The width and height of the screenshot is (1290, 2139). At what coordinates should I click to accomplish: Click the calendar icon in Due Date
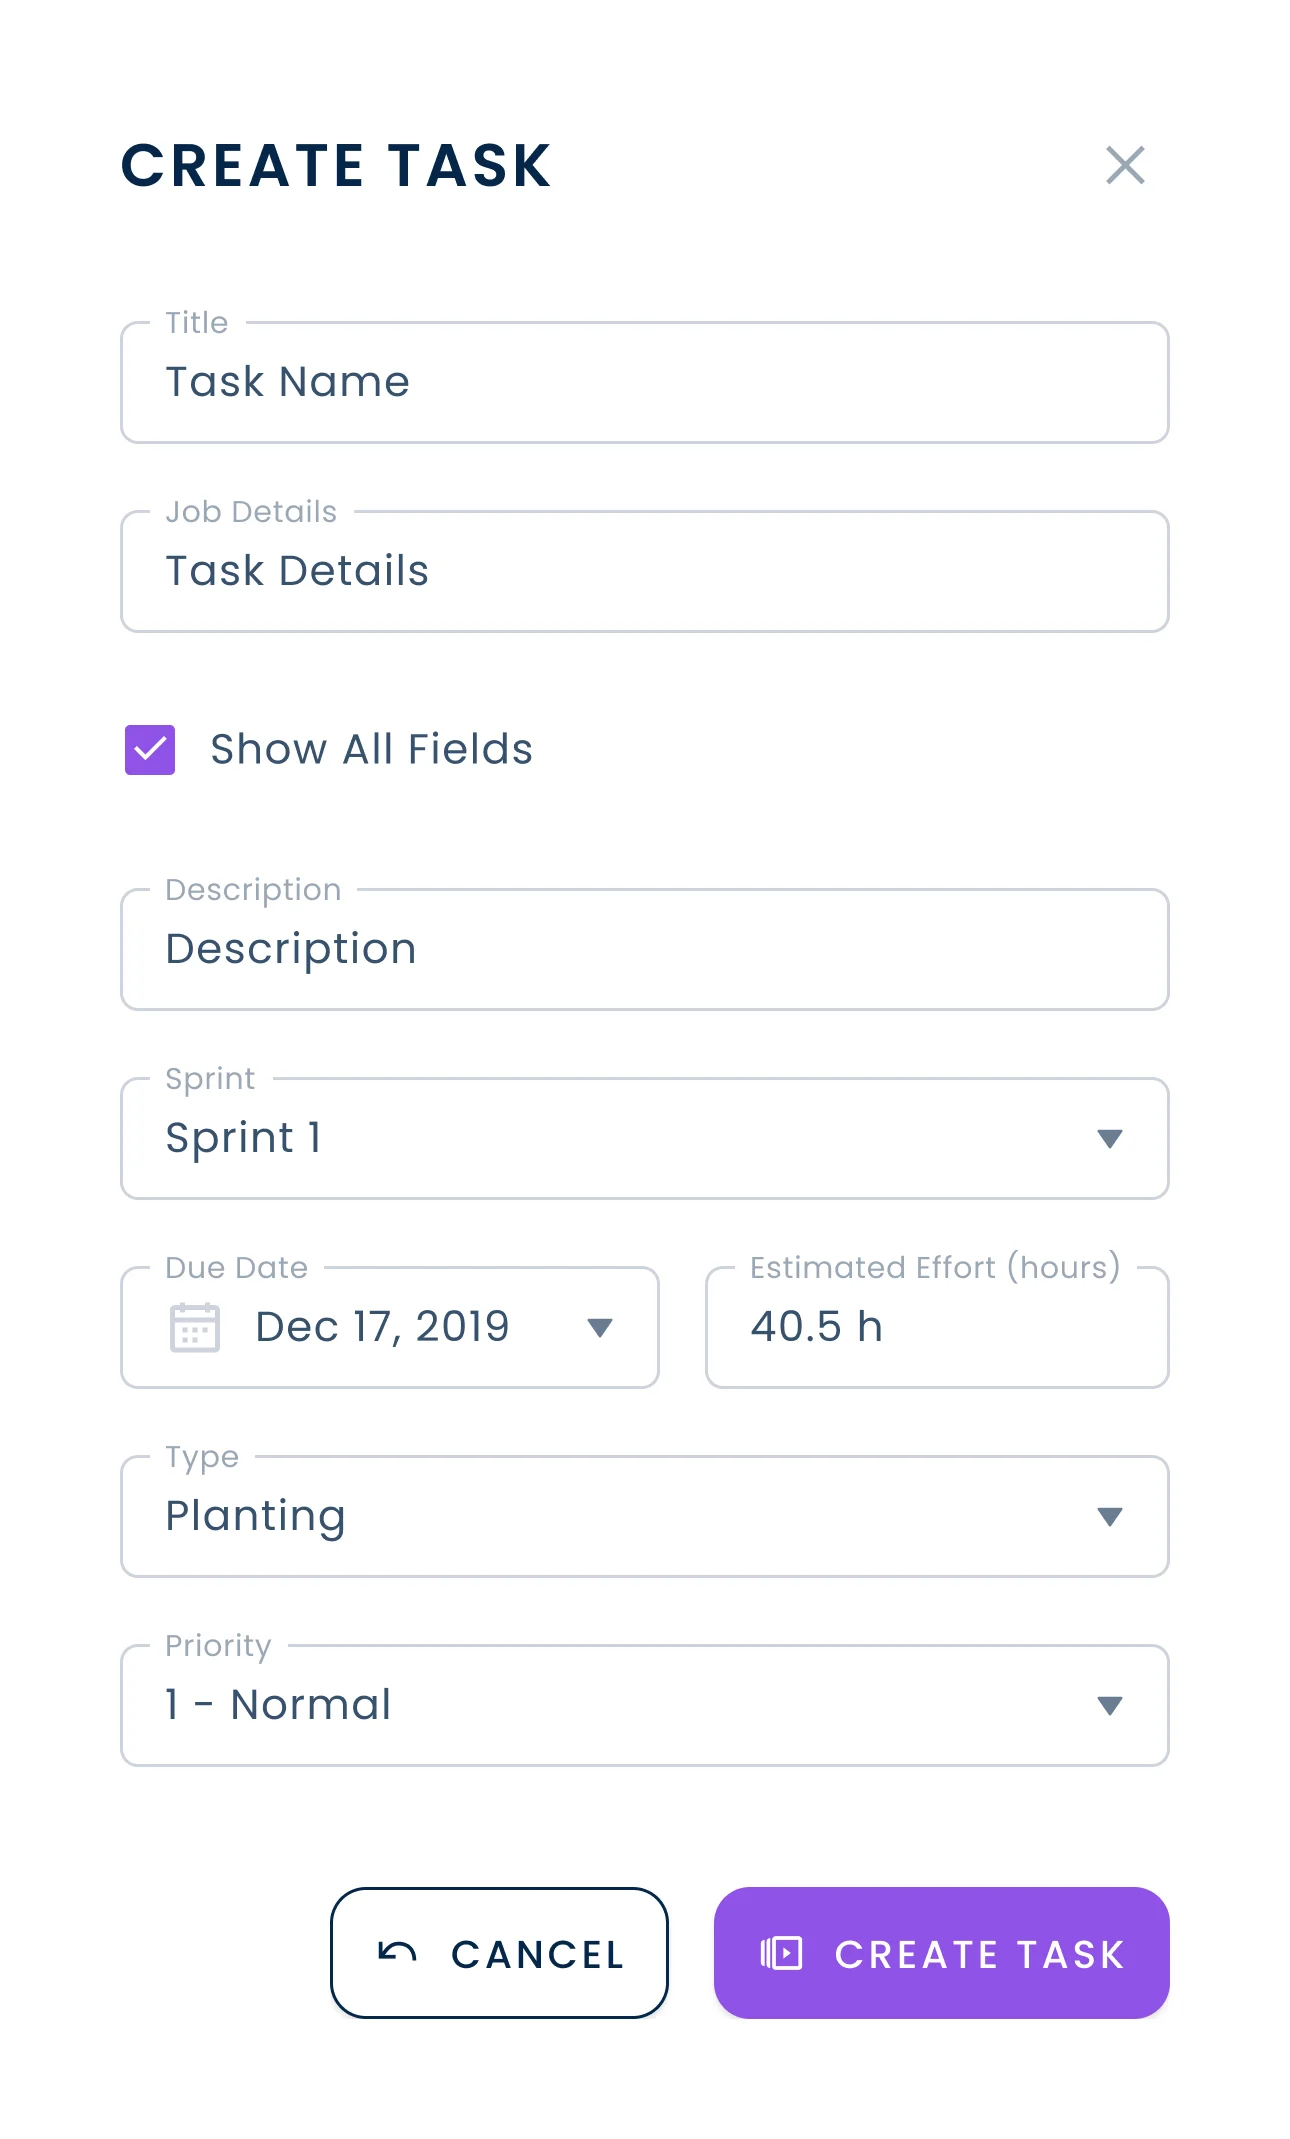point(194,1327)
